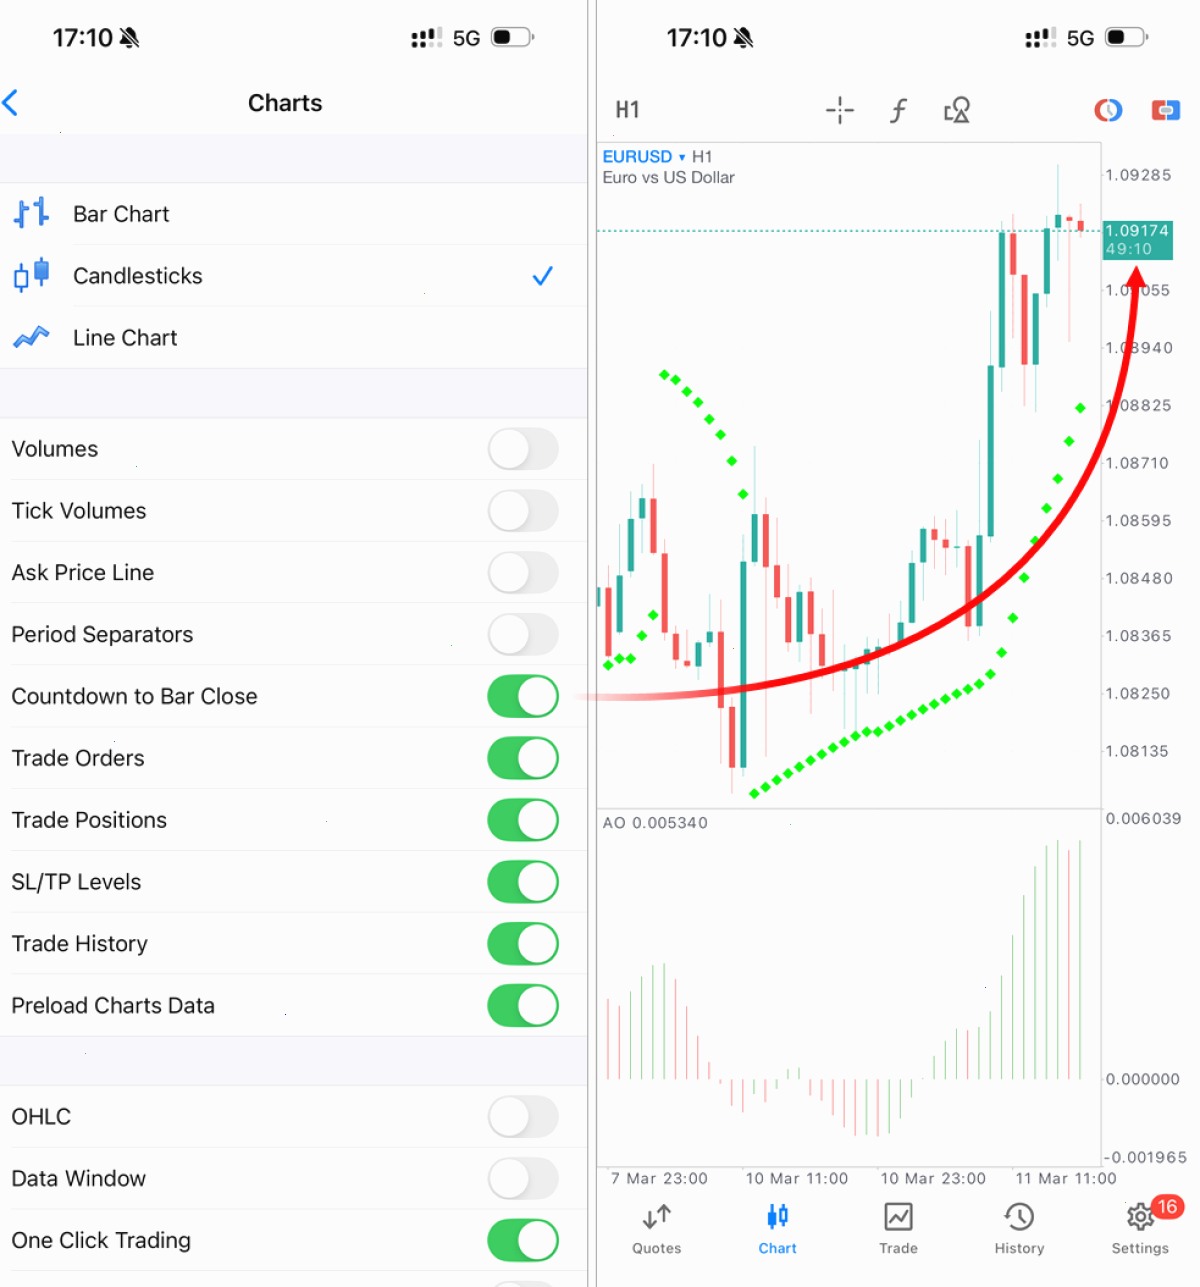Image resolution: width=1200 pixels, height=1287 pixels.
Task: Tap the blue new order icon
Action: pyautogui.click(x=1166, y=110)
